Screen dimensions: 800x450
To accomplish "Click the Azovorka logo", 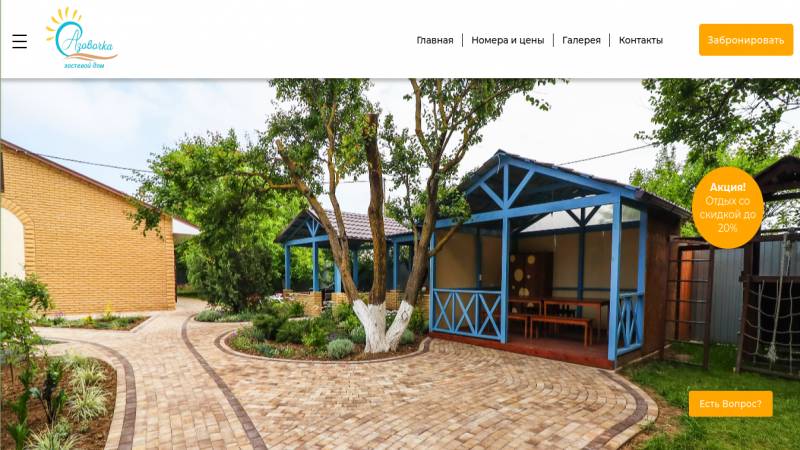I will pyautogui.click(x=82, y=38).
